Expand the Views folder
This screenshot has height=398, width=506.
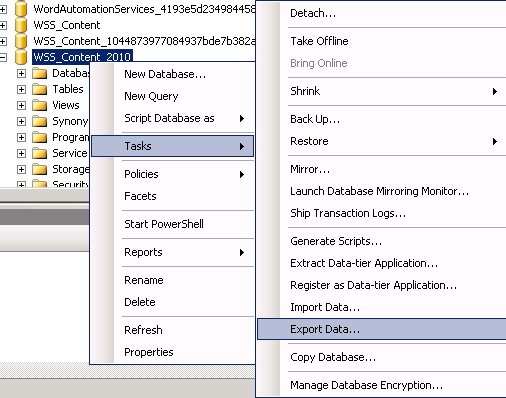(21, 105)
